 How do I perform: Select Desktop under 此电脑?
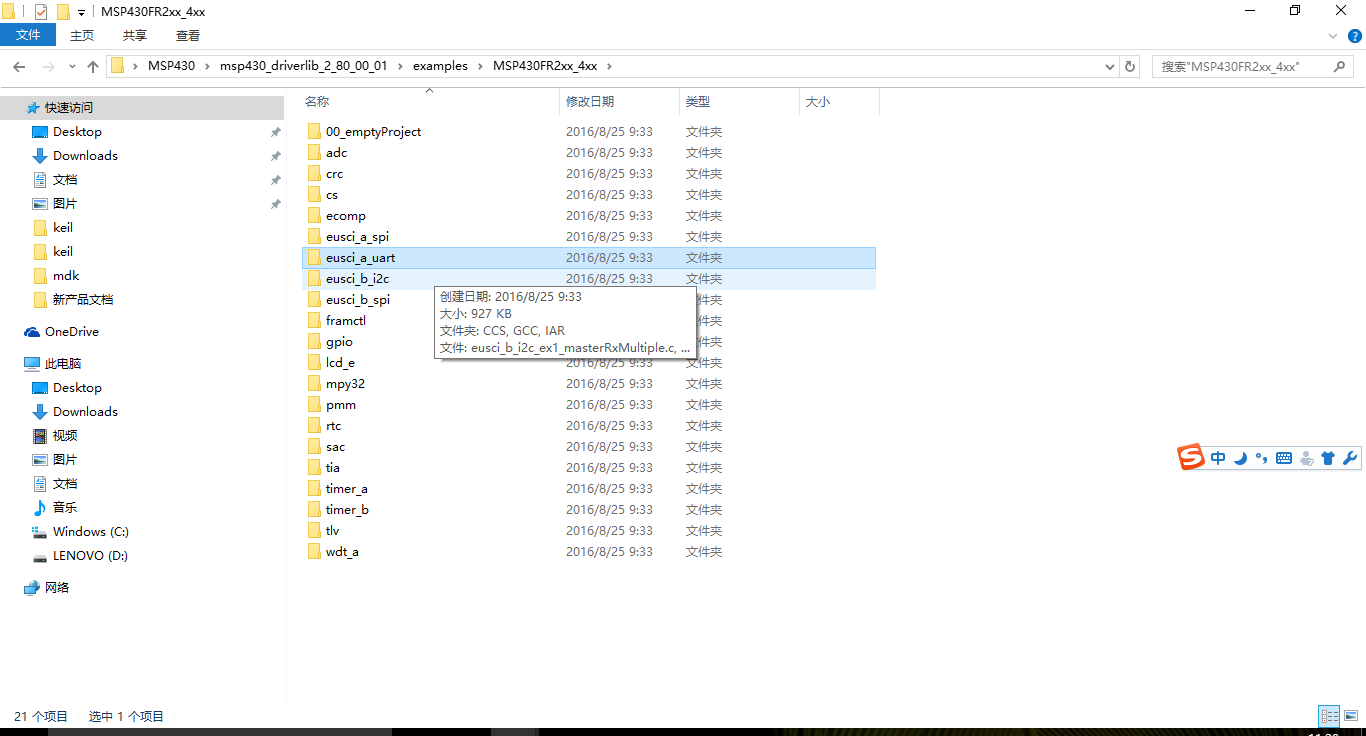[x=77, y=388]
